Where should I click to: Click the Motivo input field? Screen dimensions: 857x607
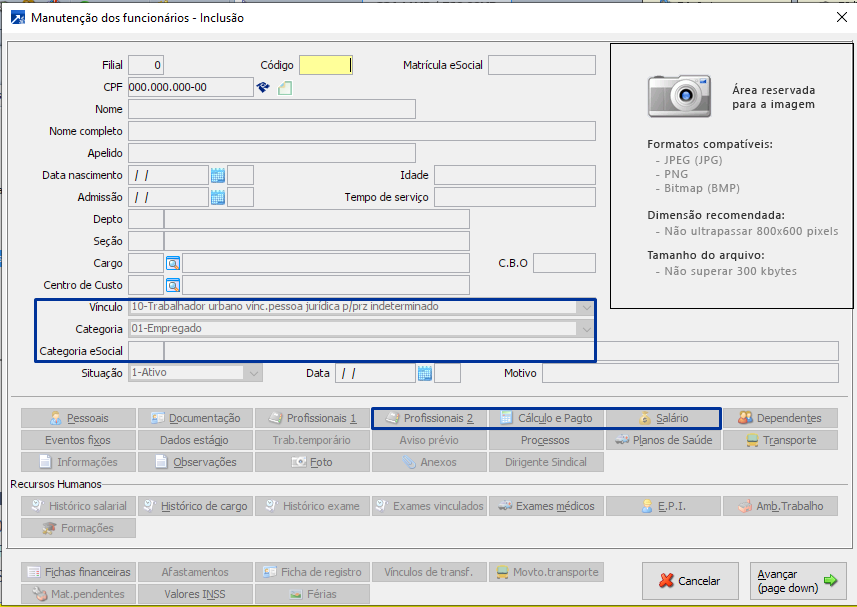coord(690,373)
